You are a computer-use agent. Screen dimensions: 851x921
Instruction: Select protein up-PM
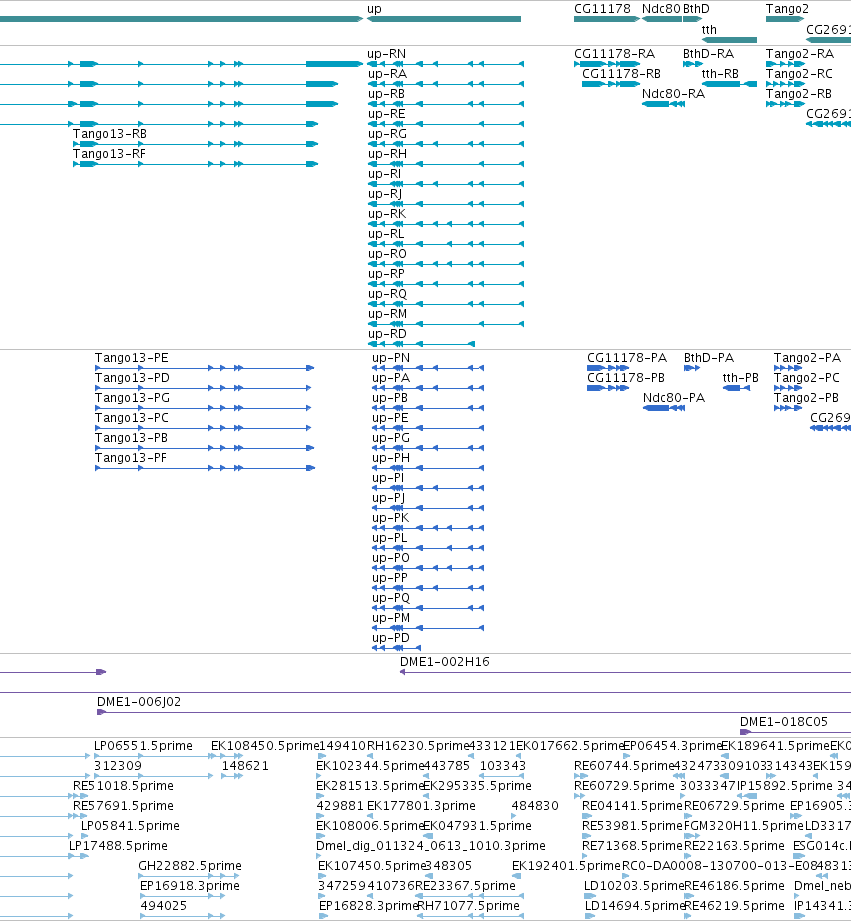pyautogui.click(x=428, y=628)
